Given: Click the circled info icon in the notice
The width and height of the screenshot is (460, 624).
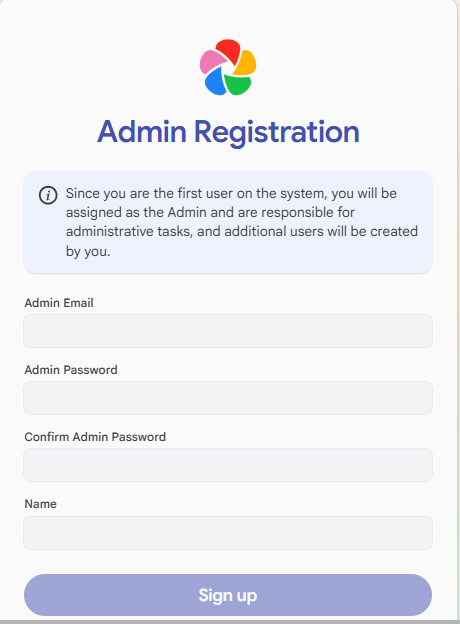Looking at the screenshot, I should click(48, 195).
